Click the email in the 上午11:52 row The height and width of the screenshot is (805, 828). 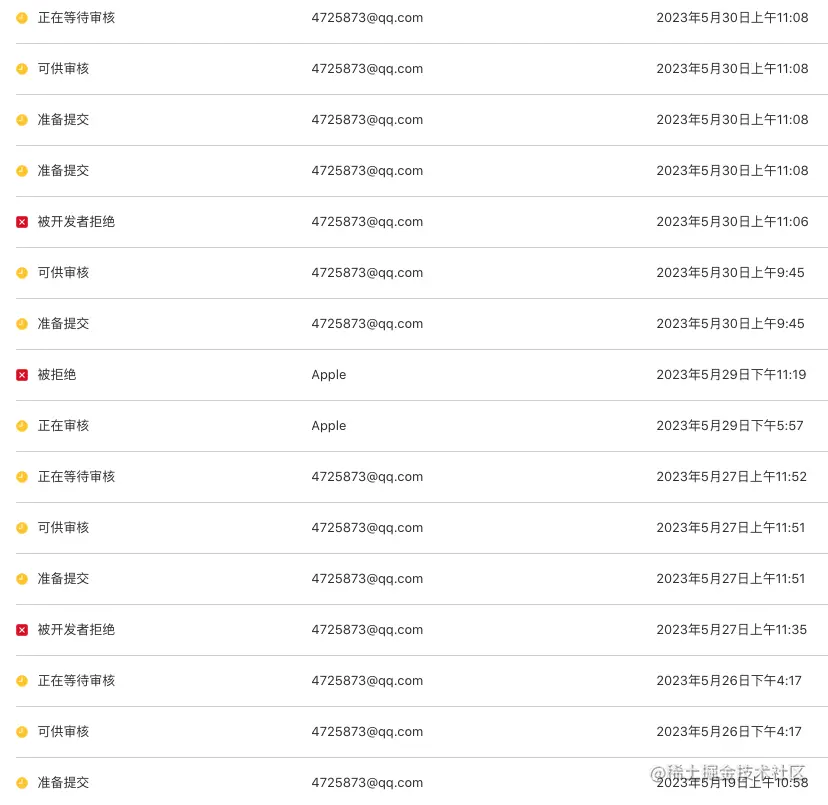pyautogui.click(x=367, y=476)
